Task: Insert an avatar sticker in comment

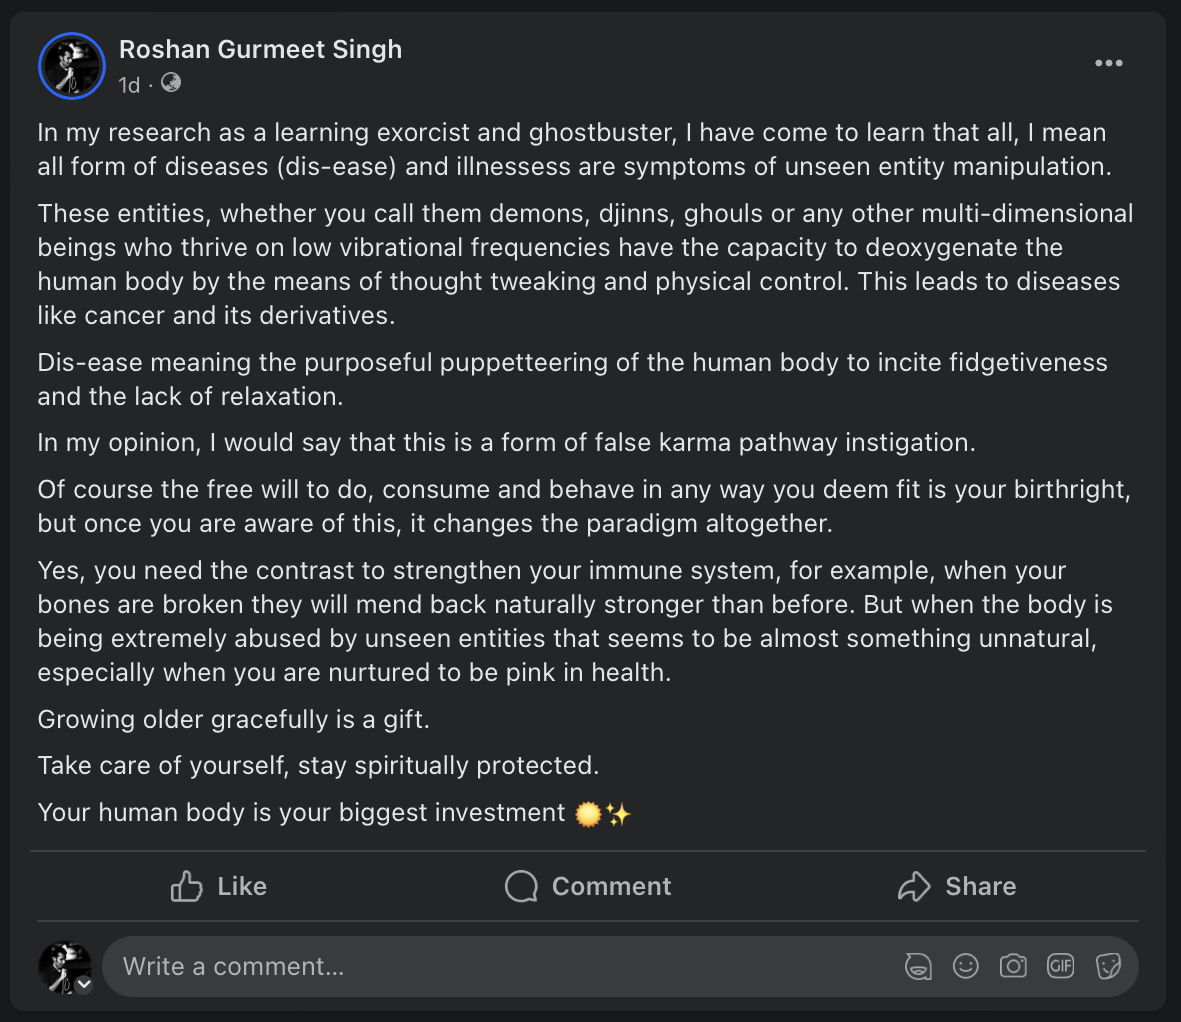Action: (918, 966)
